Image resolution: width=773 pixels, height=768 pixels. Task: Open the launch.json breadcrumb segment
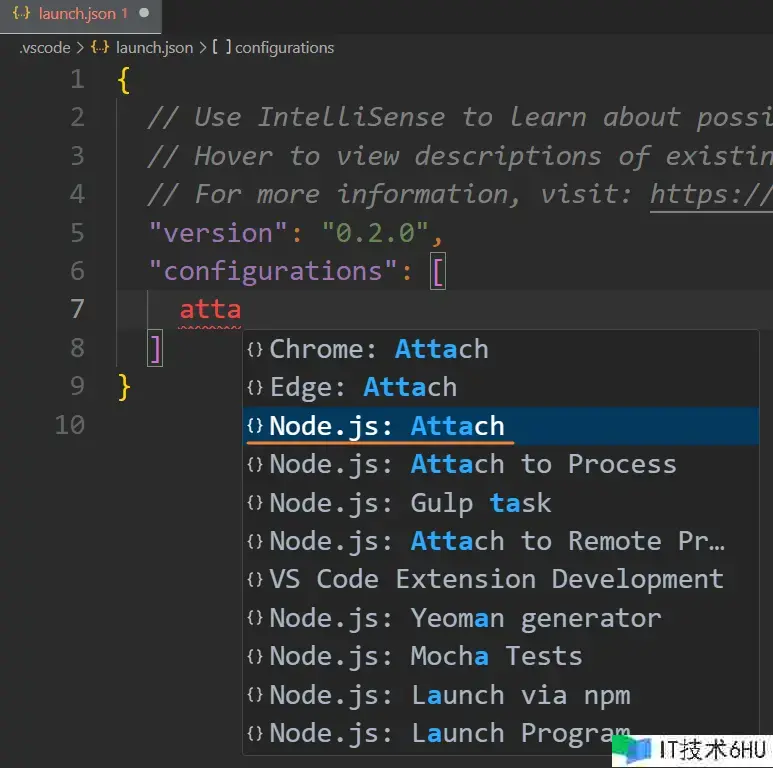click(153, 47)
